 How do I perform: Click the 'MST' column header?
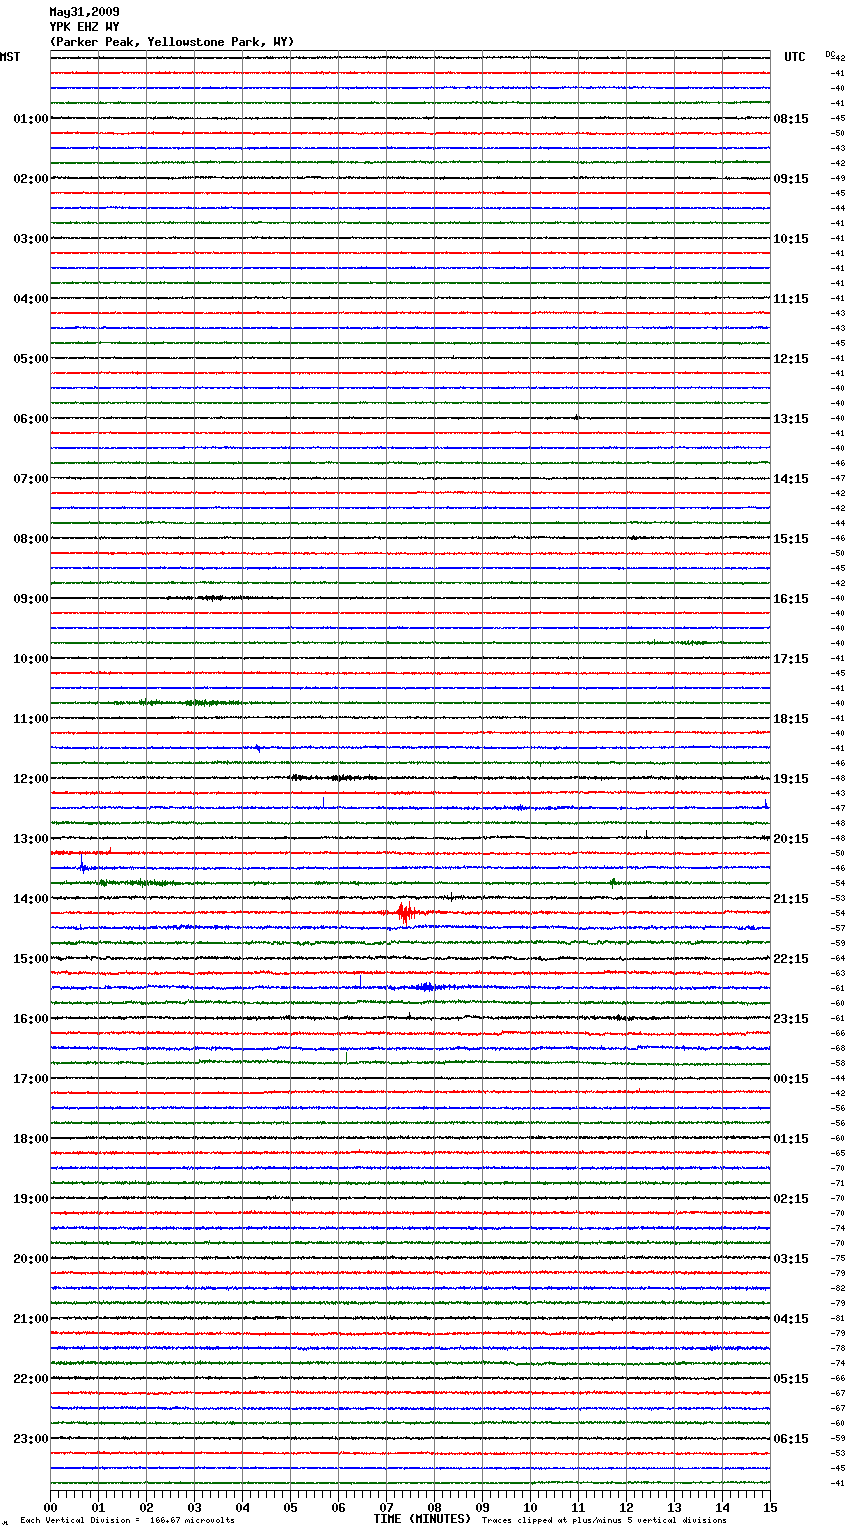(10, 57)
